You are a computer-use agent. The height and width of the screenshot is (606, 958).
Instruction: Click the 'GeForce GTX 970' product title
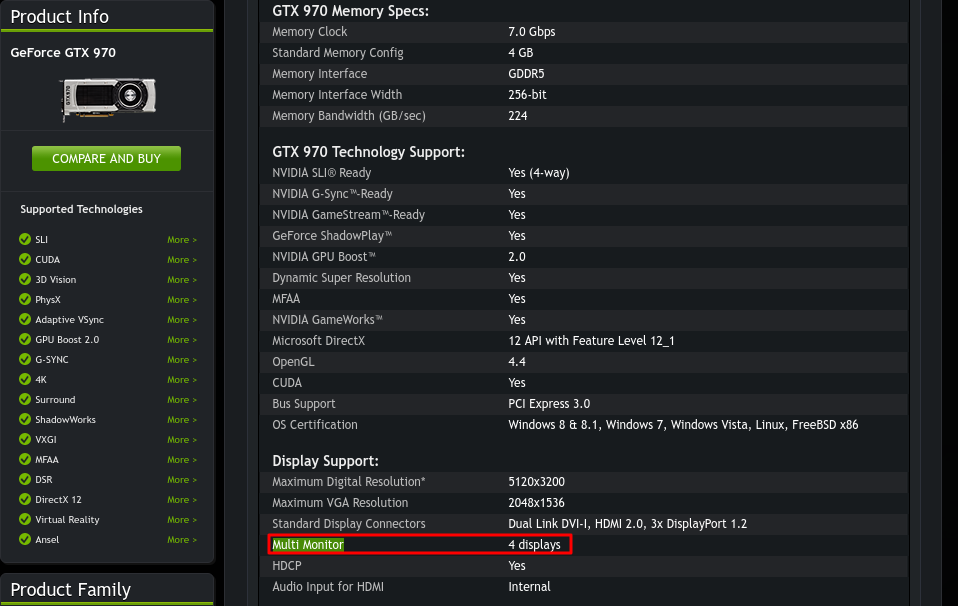pos(63,53)
